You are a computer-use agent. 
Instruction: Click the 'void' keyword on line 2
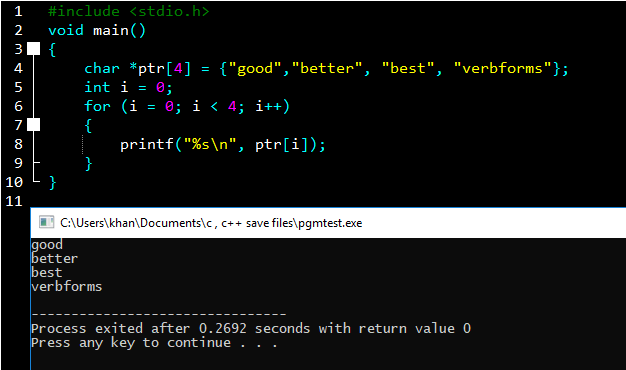click(x=66, y=30)
